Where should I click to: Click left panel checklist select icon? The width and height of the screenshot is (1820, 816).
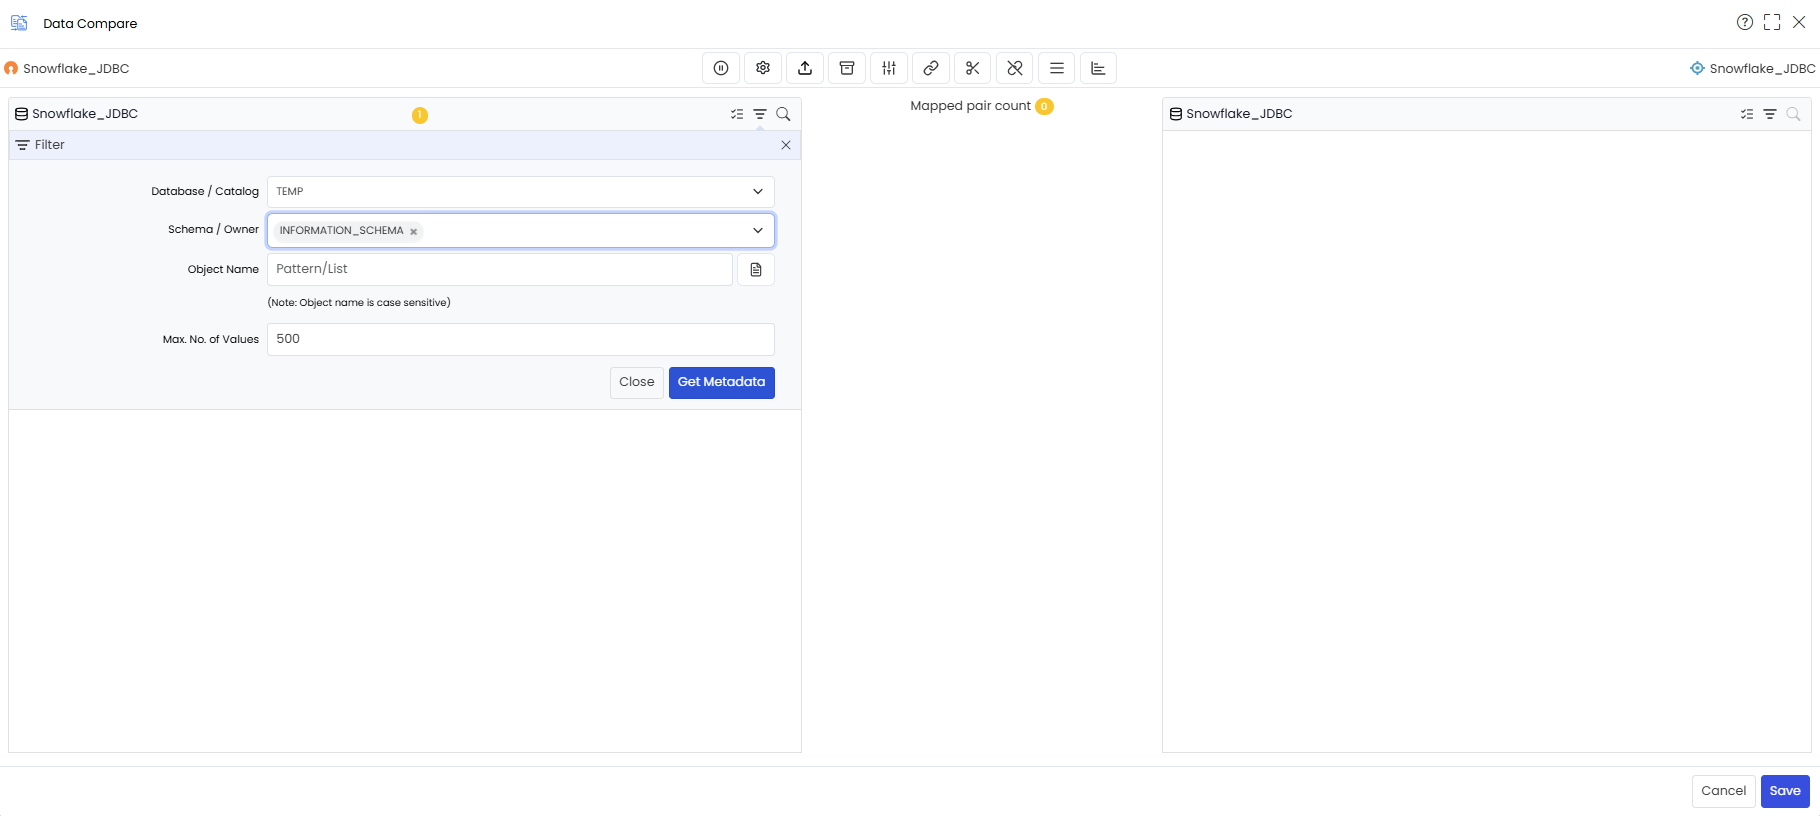737,114
